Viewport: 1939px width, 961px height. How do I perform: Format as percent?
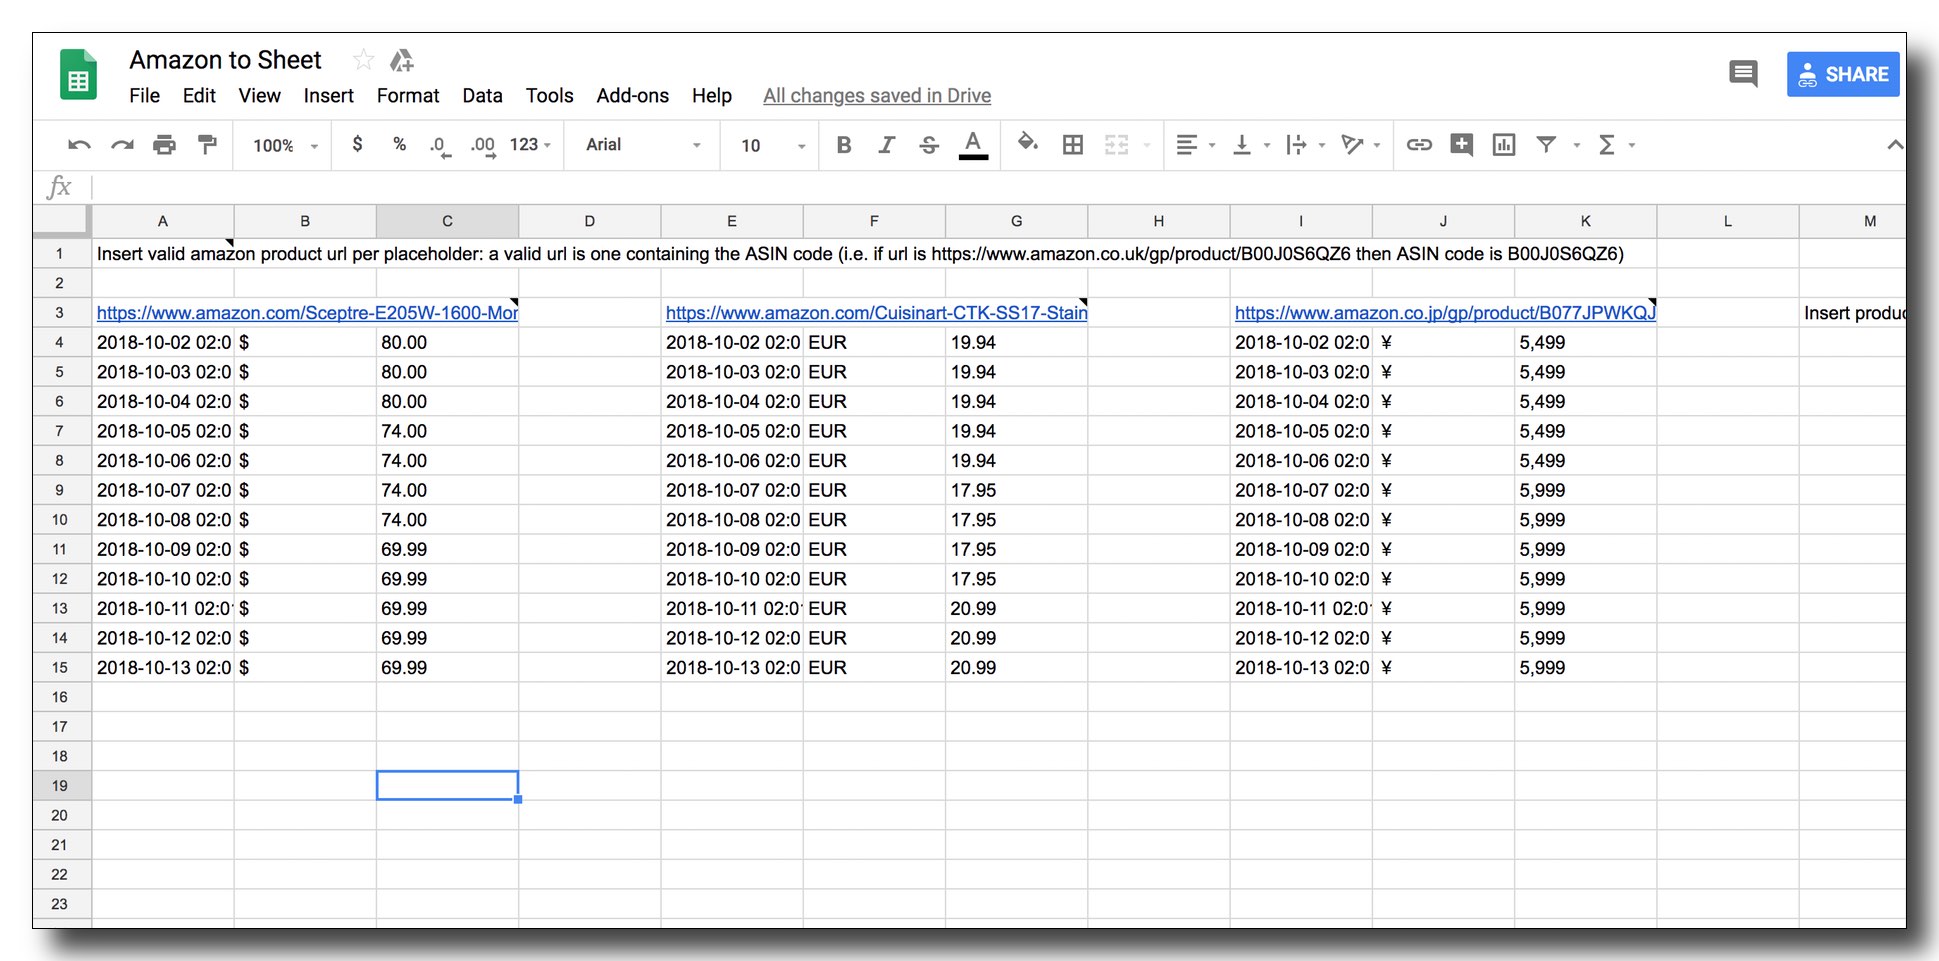click(x=399, y=144)
